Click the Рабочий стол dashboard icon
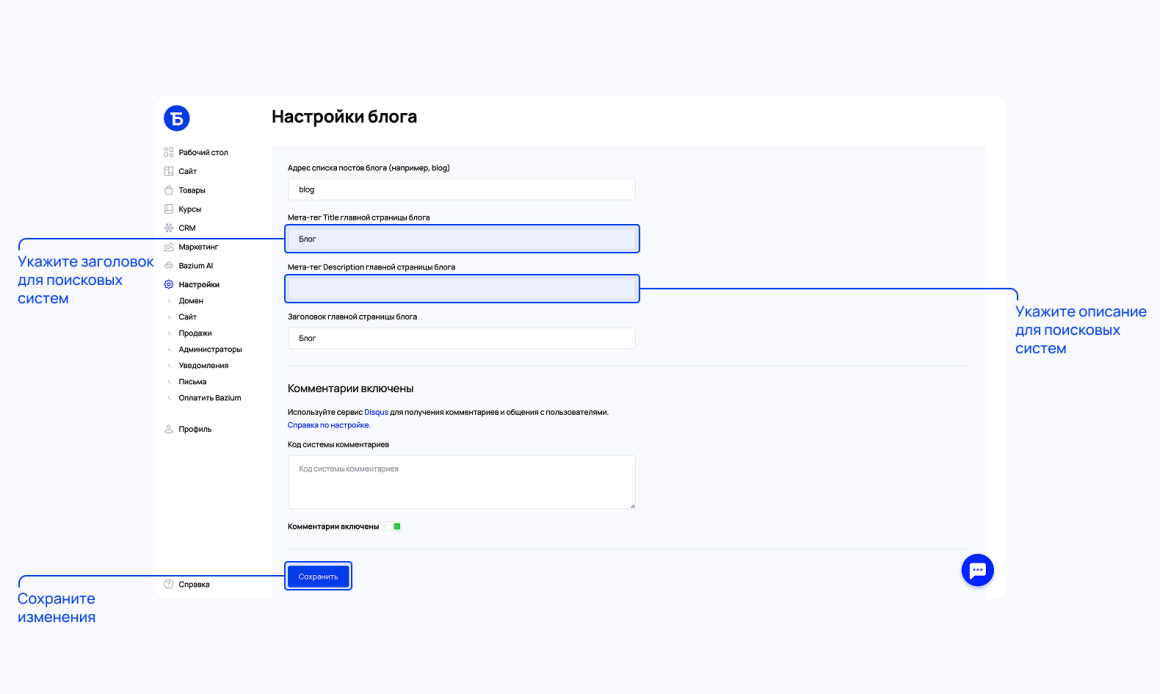This screenshot has width=1160, height=694. click(169, 152)
